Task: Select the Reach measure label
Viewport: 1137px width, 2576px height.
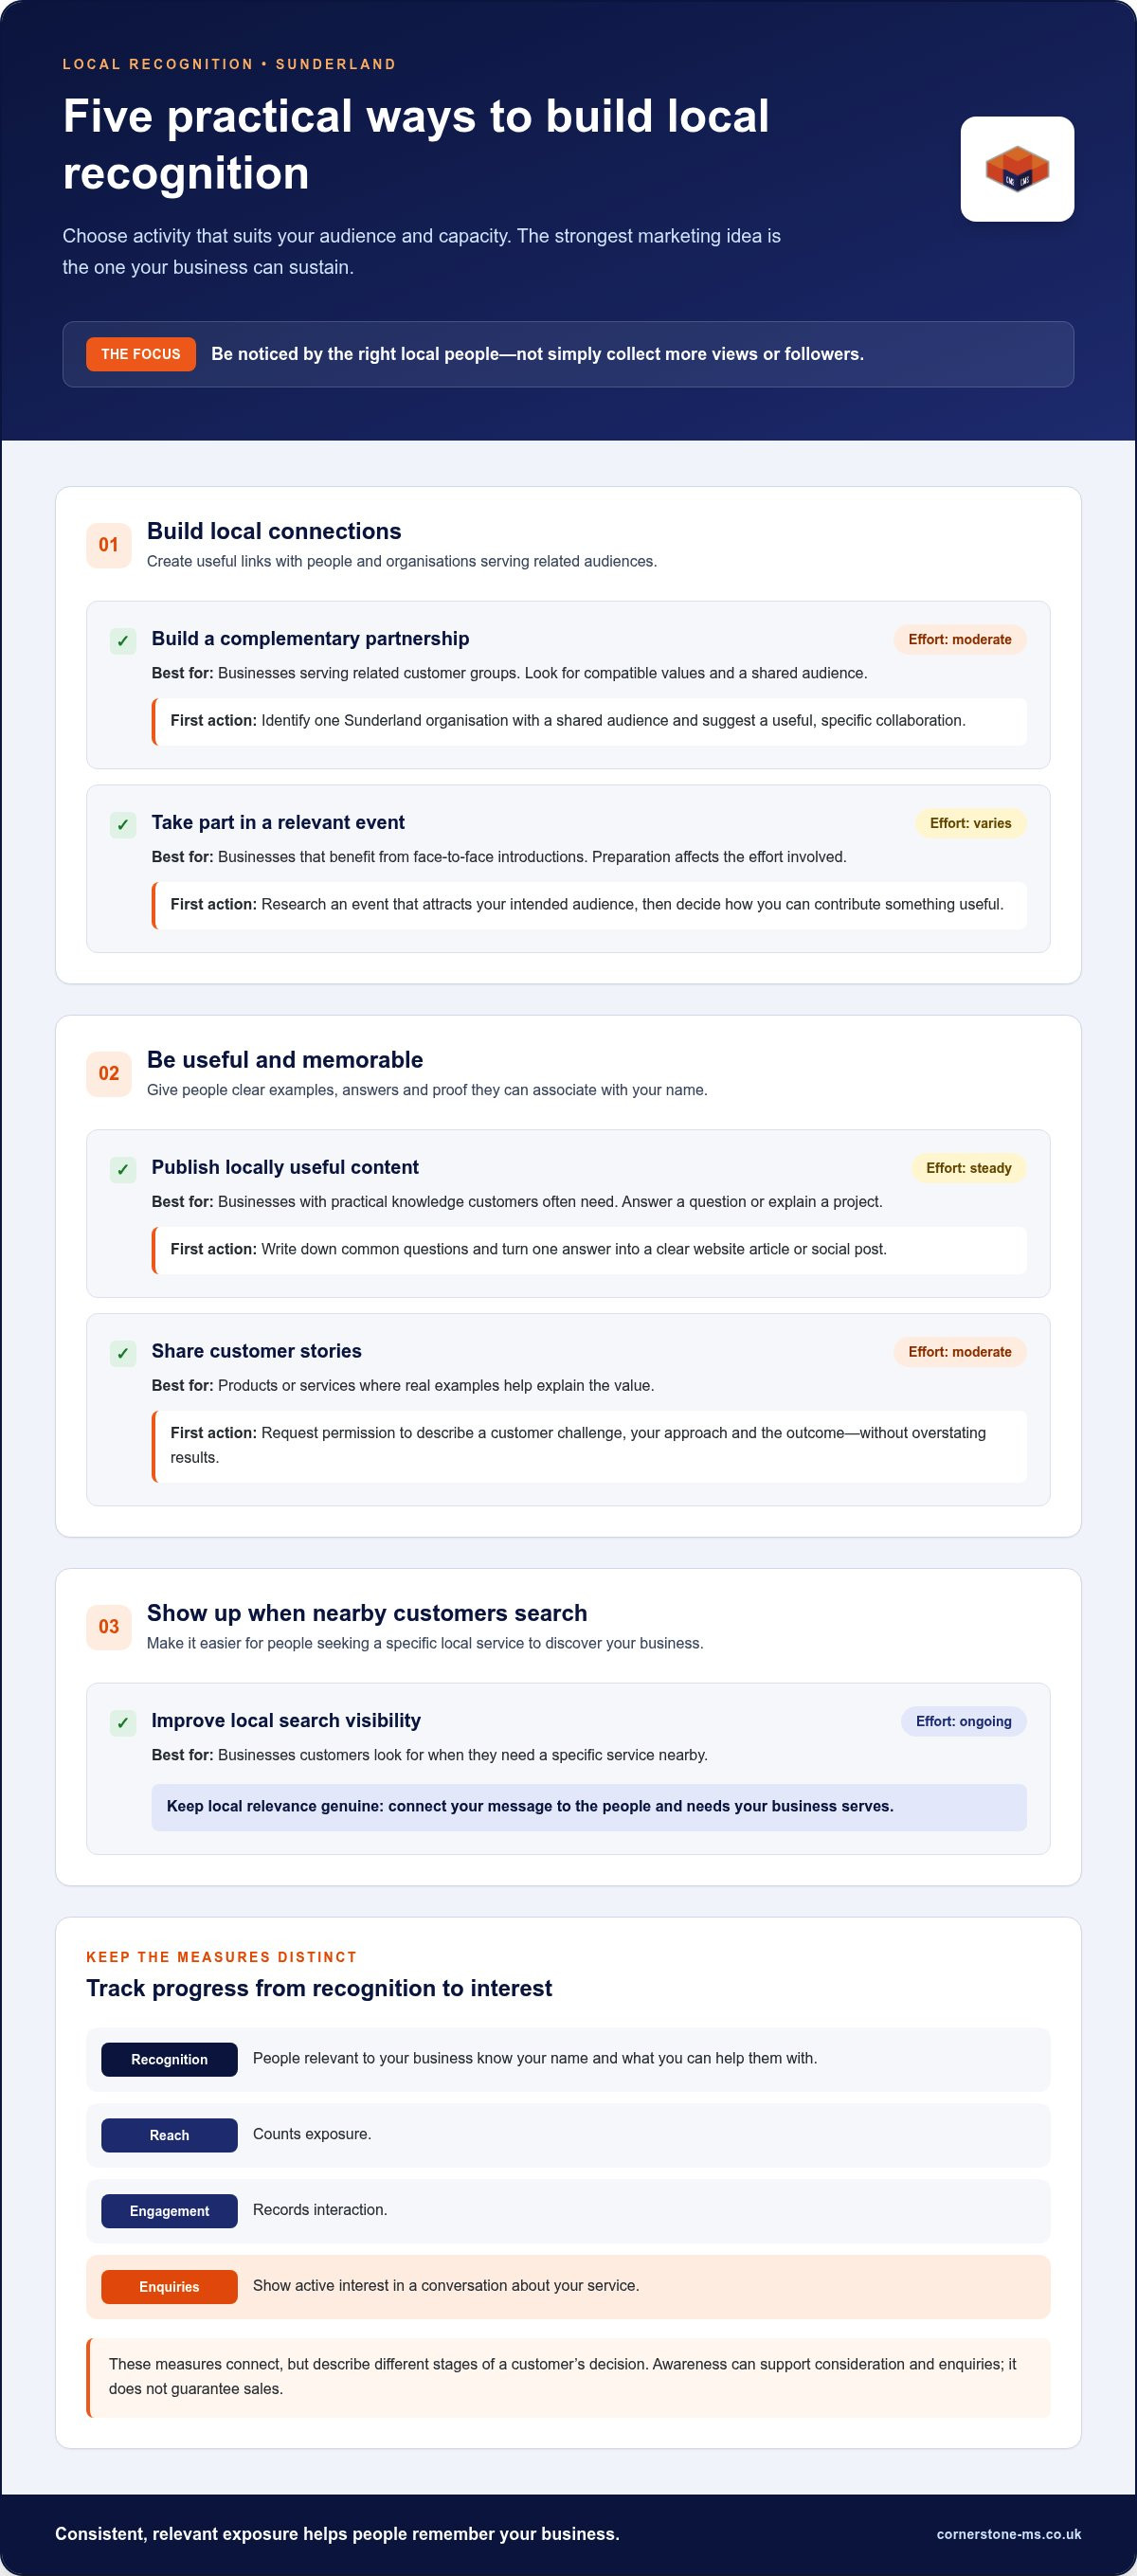Action: coord(169,2135)
